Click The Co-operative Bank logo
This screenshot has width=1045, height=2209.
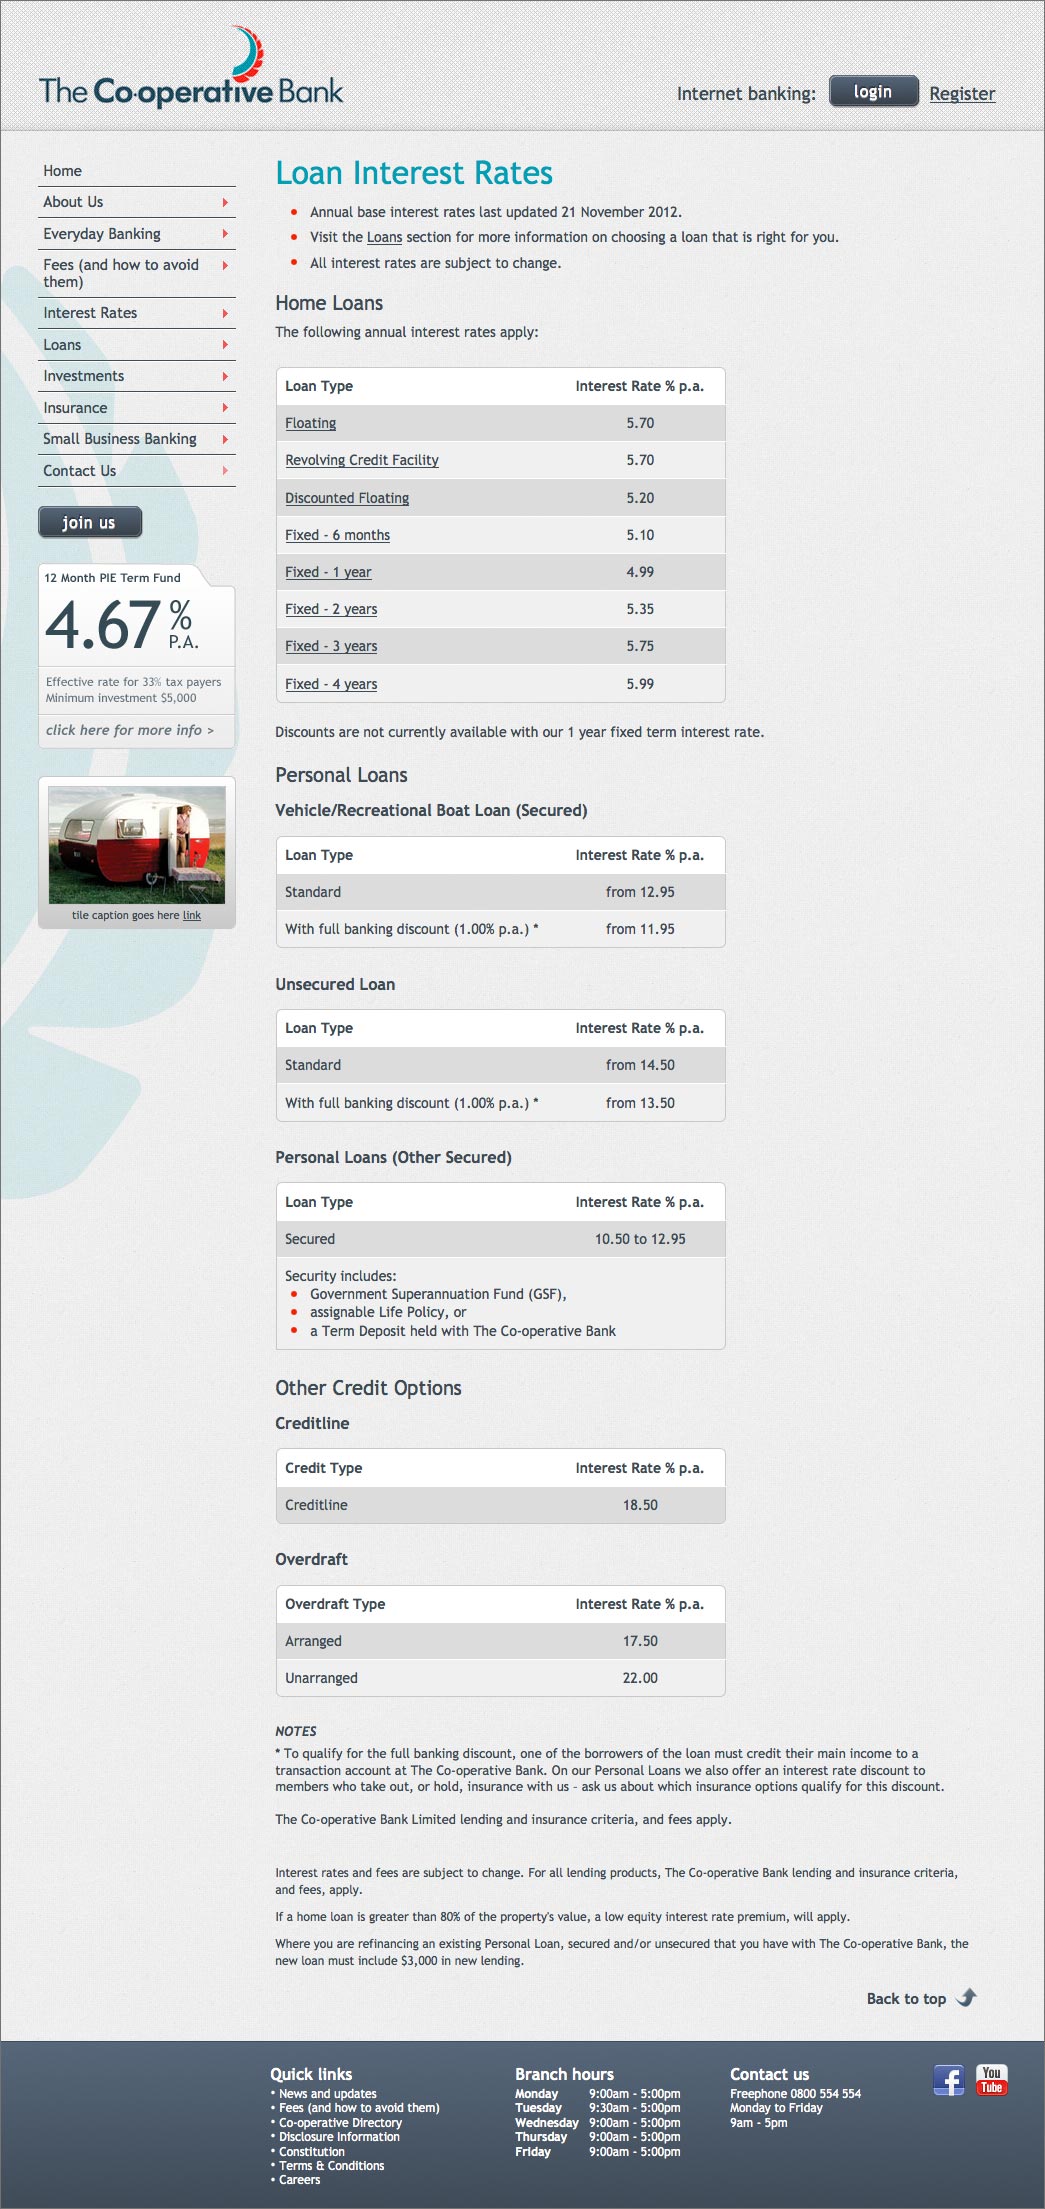(x=191, y=68)
